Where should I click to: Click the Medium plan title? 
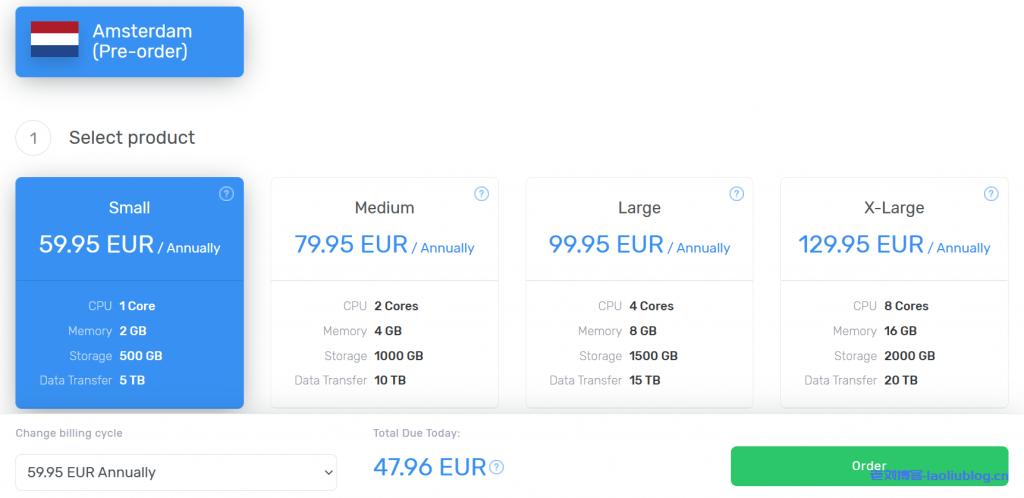[x=384, y=208]
